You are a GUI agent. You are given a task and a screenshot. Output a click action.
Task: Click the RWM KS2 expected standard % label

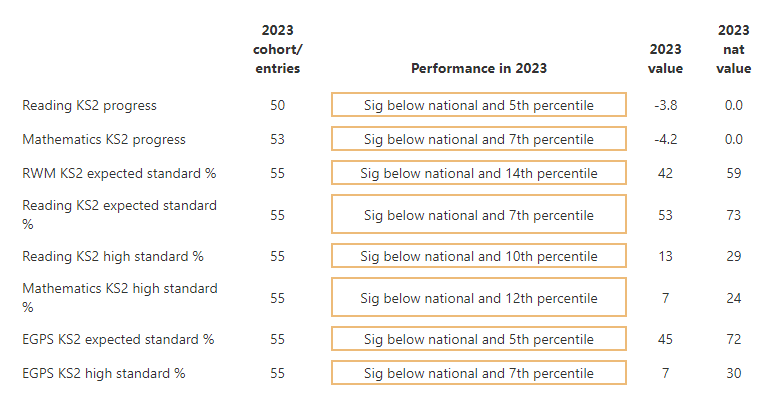(119, 173)
